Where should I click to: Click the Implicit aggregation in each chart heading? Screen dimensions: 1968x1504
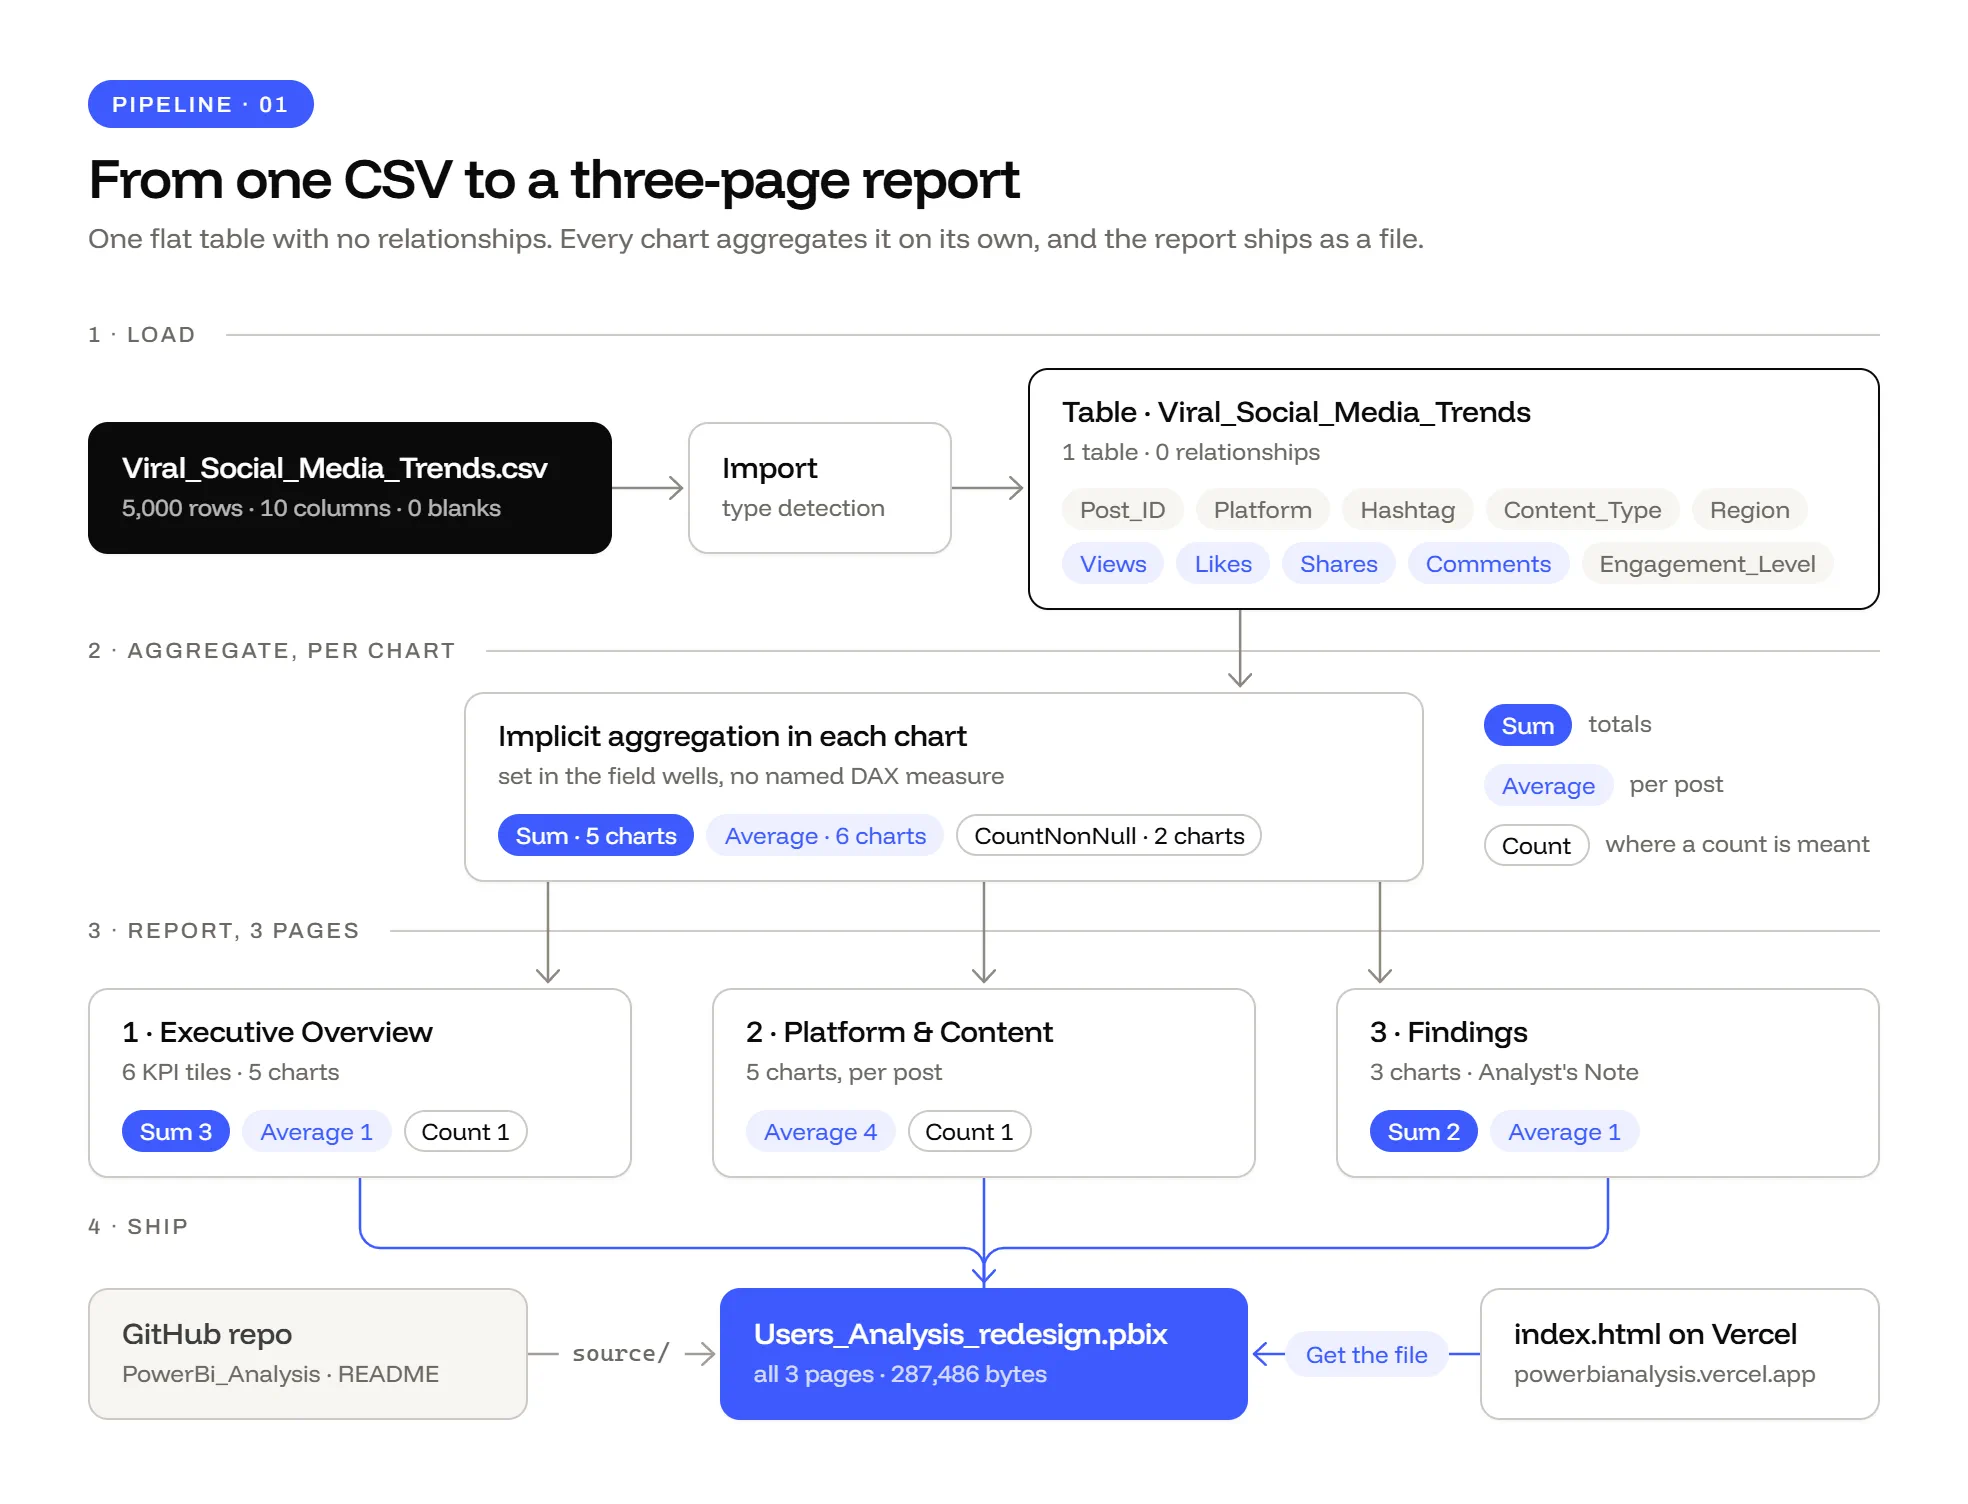732,736
